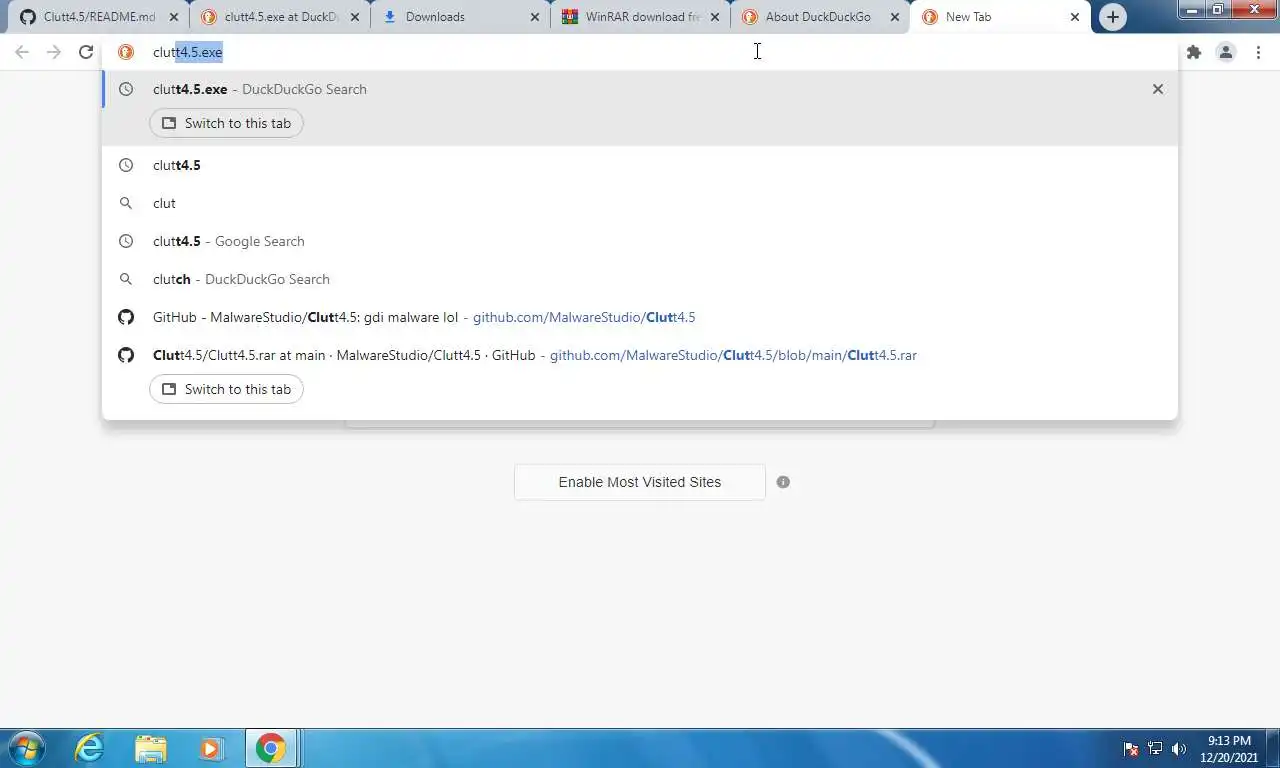
Task: Close the WinRAR download tab
Action: coord(715,17)
